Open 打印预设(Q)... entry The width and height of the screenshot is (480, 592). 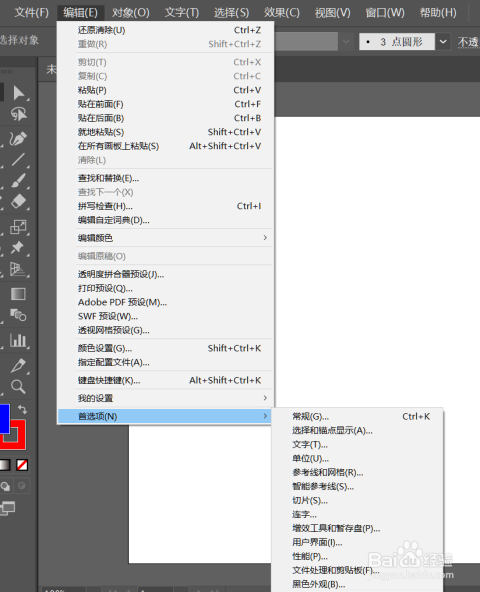(165, 288)
